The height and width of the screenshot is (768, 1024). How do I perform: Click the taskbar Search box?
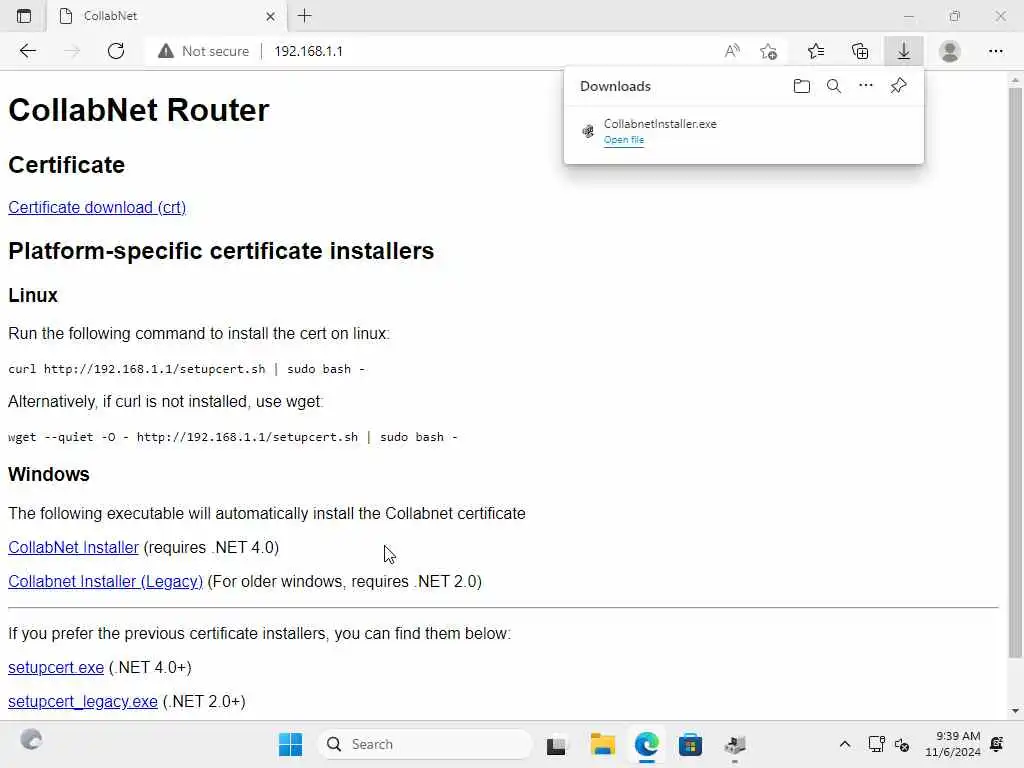coord(424,744)
